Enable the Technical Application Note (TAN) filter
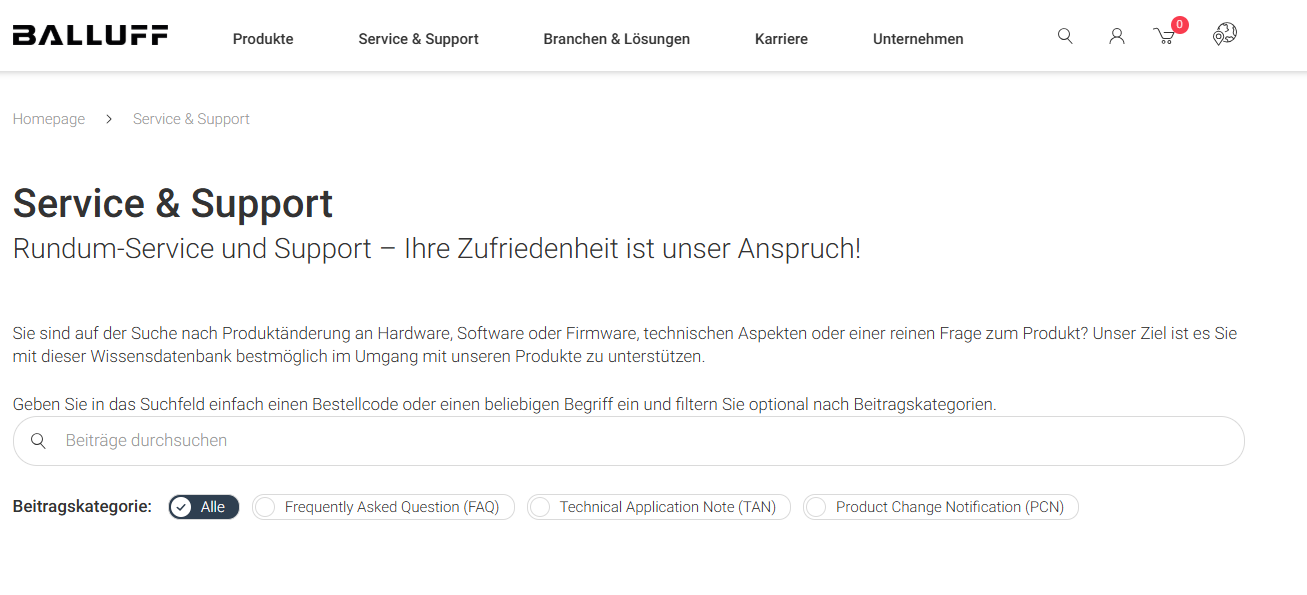Screen dimensions: 1307x595 658,507
